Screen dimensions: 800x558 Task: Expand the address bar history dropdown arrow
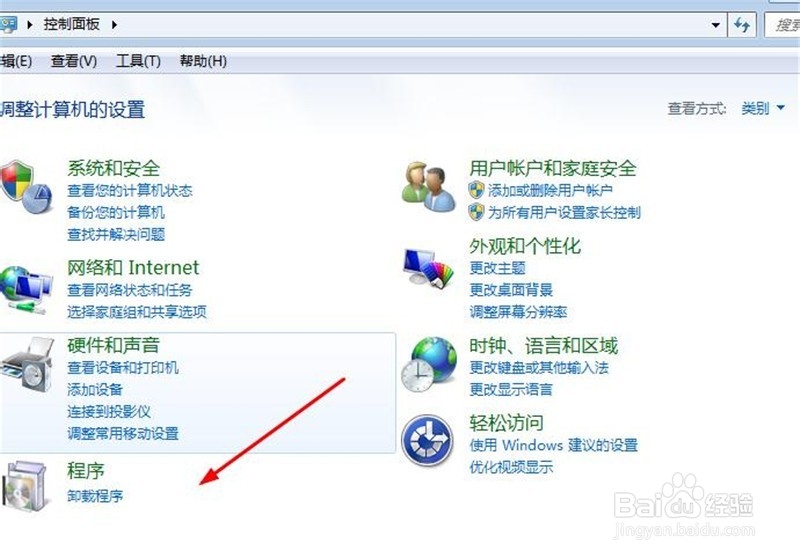click(x=716, y=24)
